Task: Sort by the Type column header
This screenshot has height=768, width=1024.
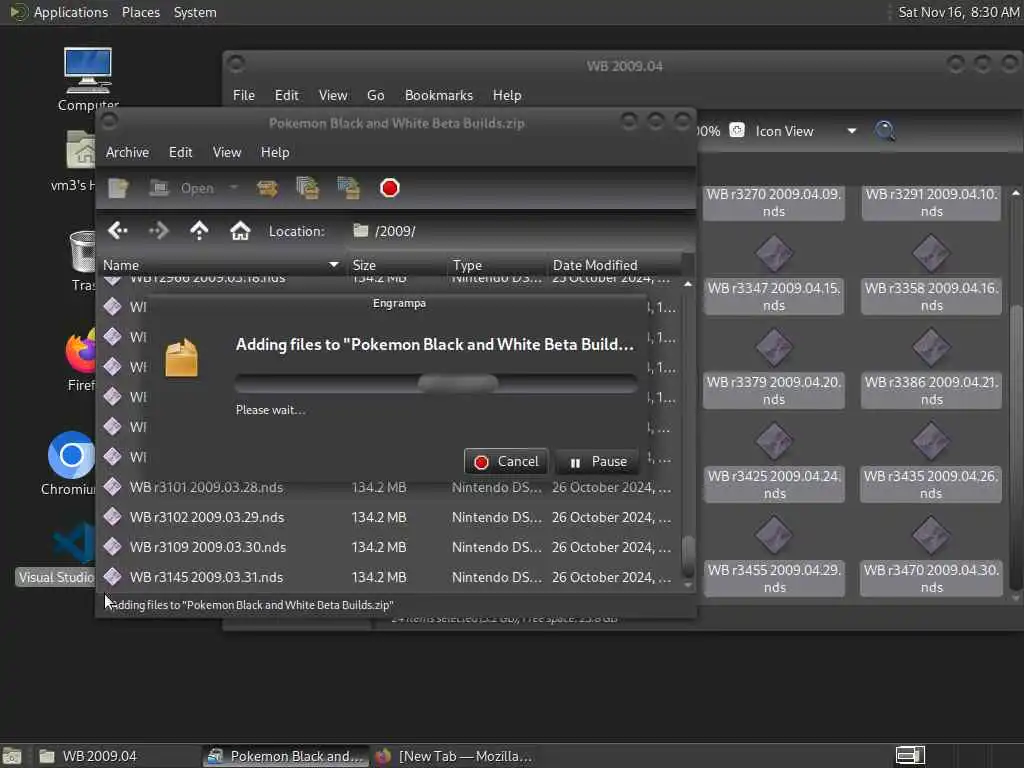Action: click(497, 265)
